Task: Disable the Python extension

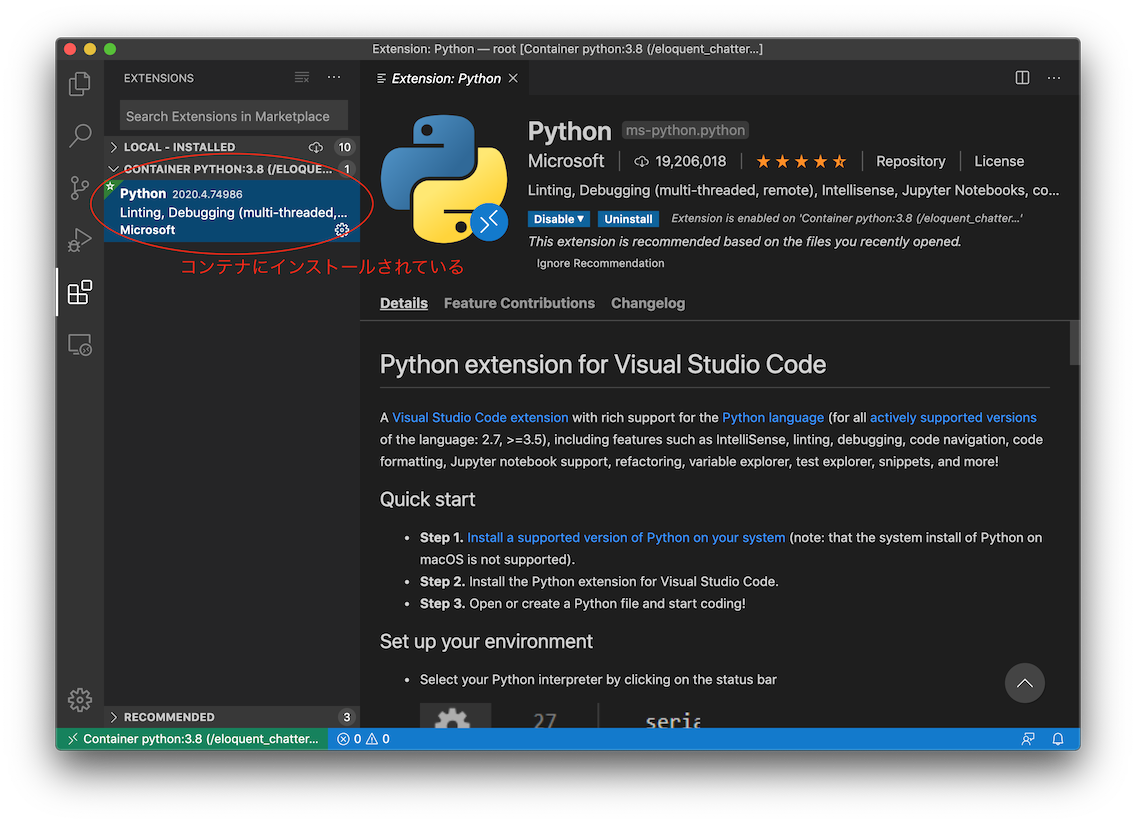Action: click(553, 218)
